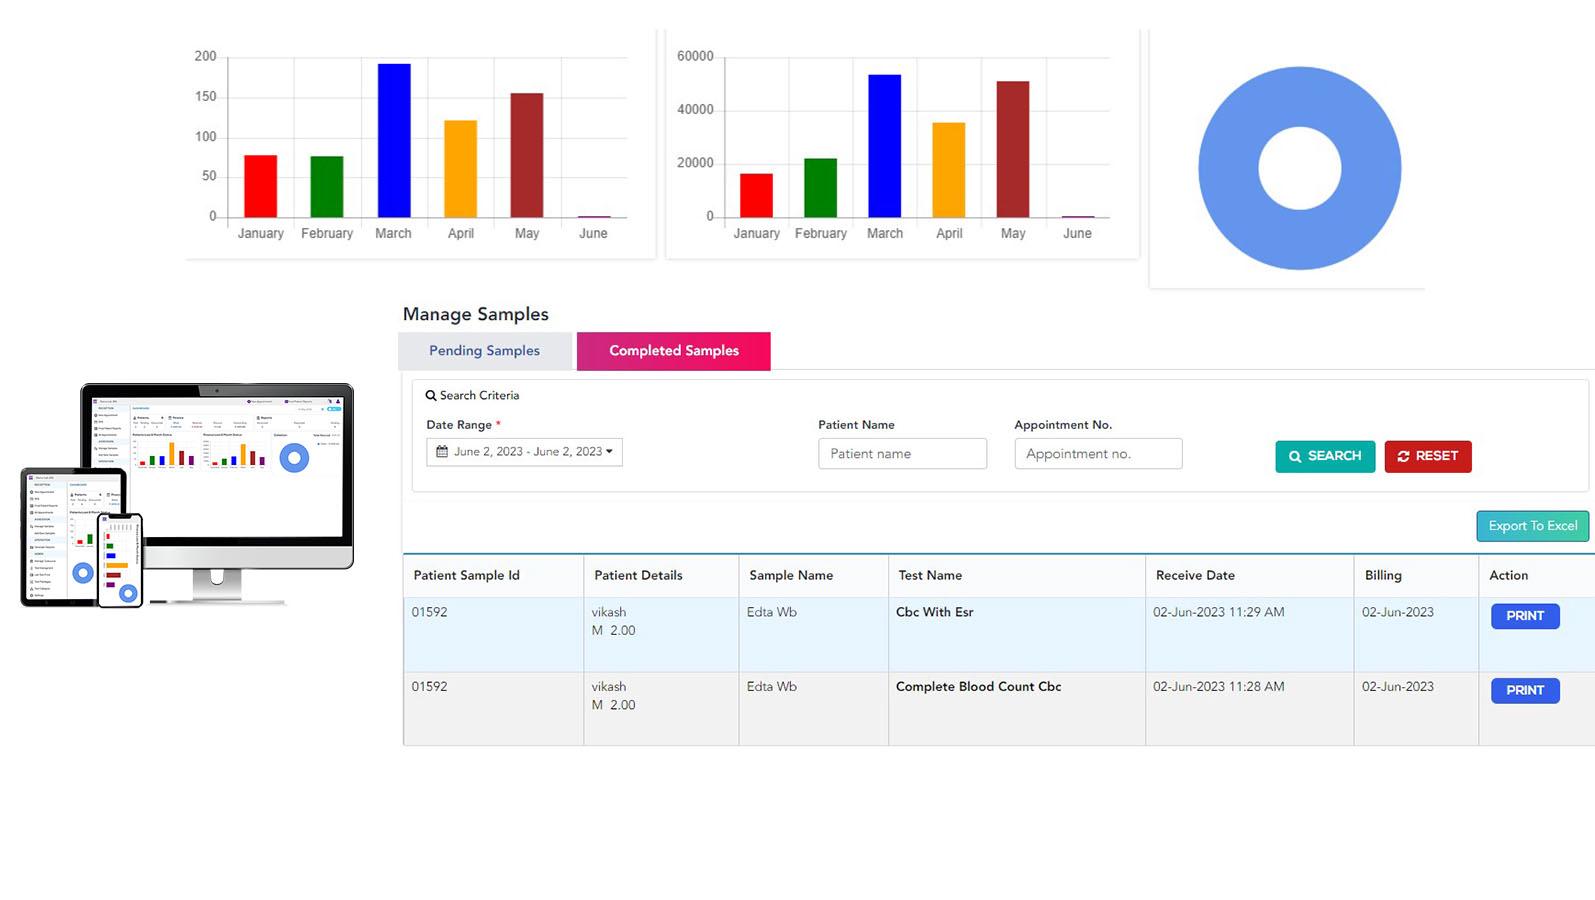Screen dimensions: 1595x900
Task: Click the orange April bar in left chart
Action: [x=460, y=169]
